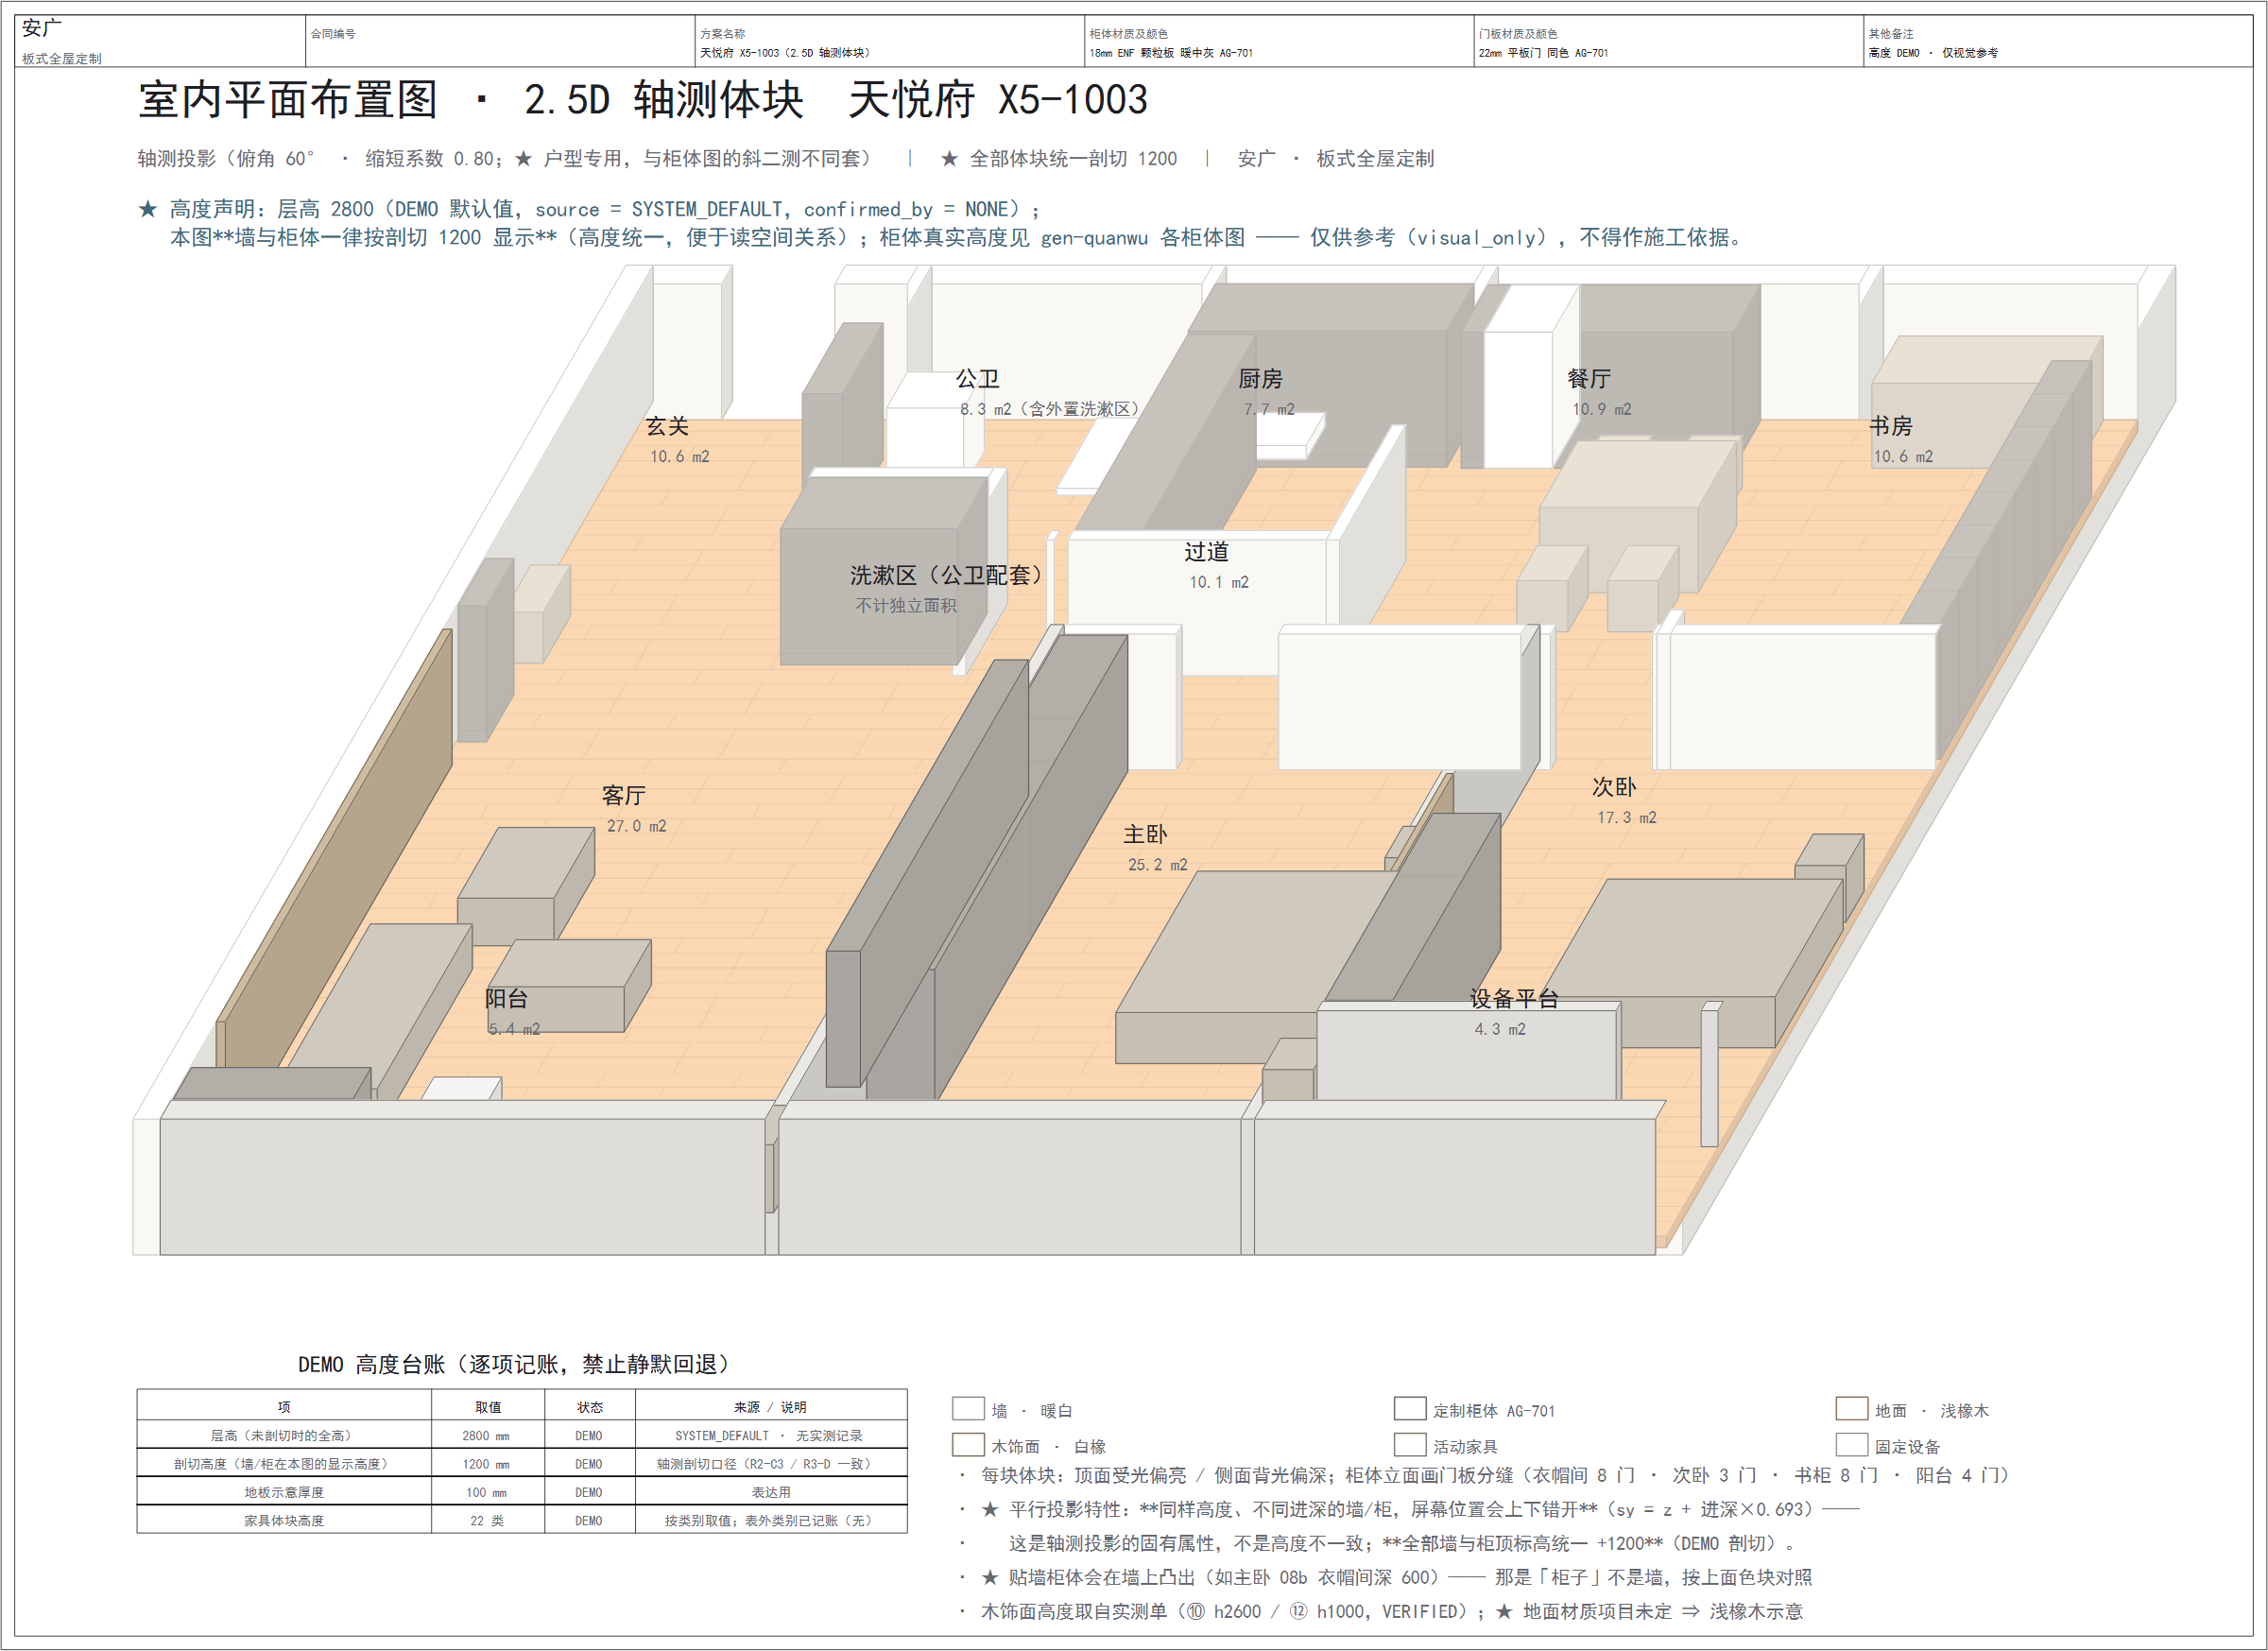Click the 柜体材质及颜色 title block field
2268x1651 pixels.
point(1279,41)
